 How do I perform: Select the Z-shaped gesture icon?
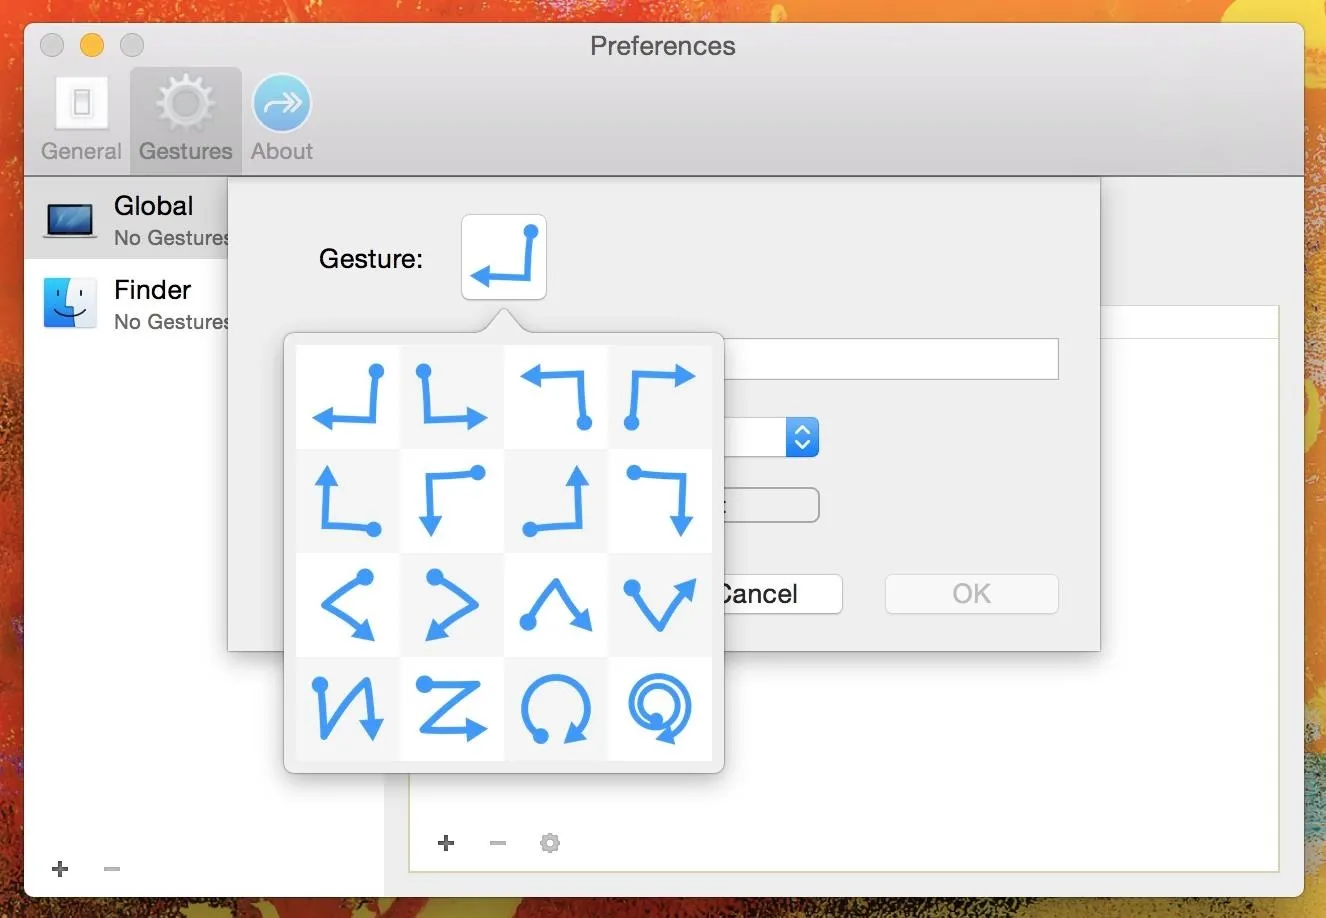coord(452,709)
